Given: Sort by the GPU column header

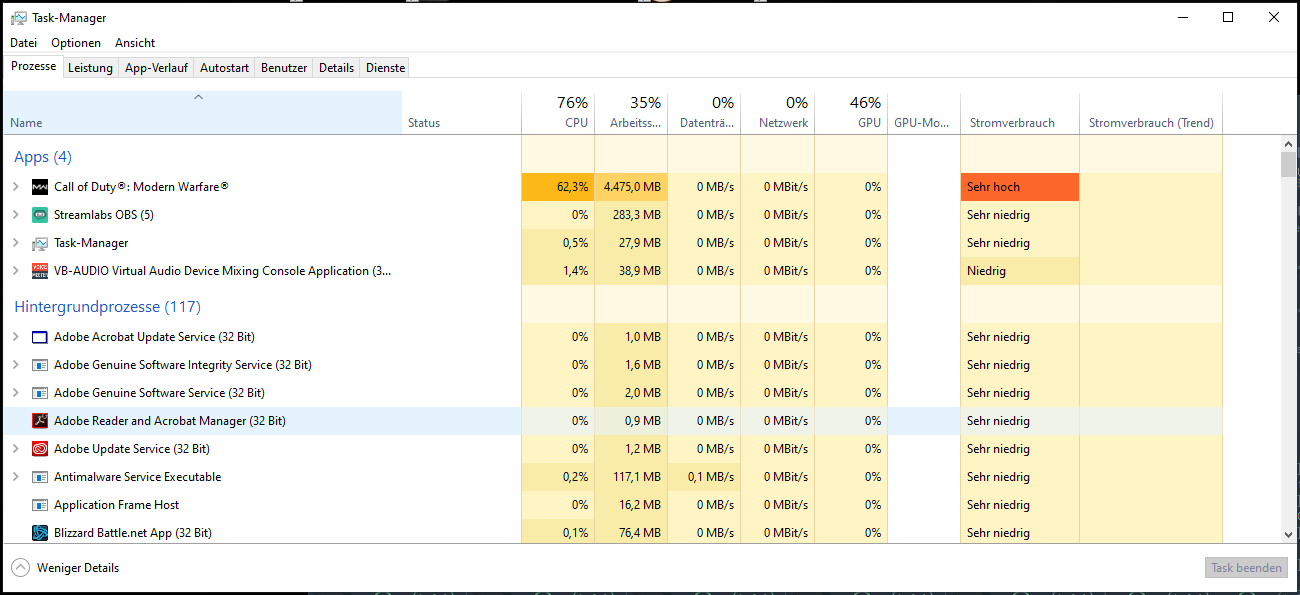Looking at the screenshot, I should [x=851, y=112].
